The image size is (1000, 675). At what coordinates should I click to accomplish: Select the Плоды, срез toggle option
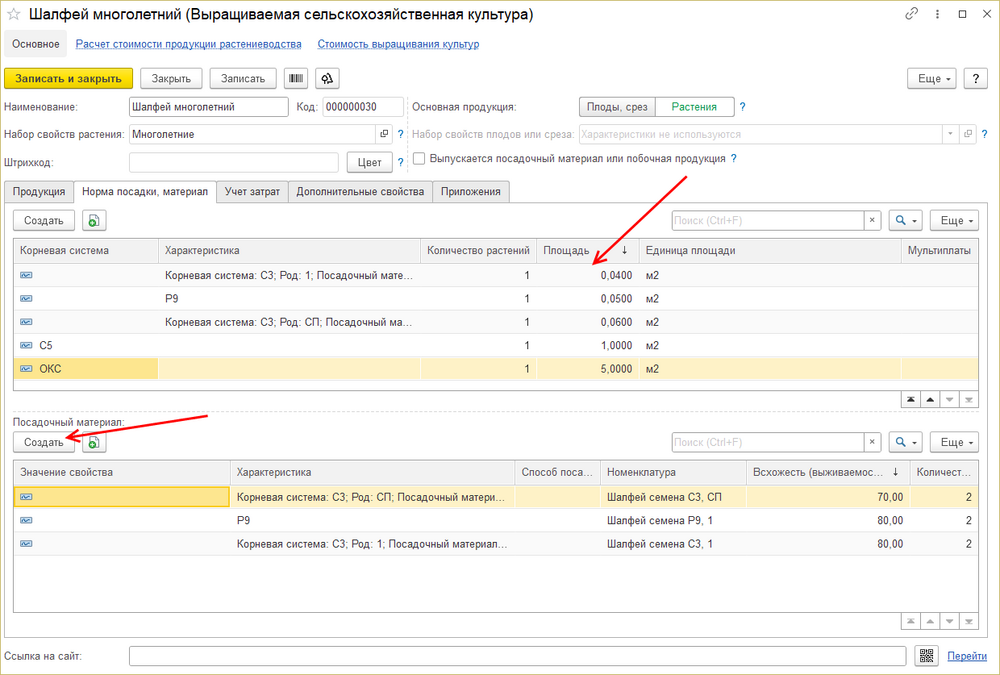click(x=619, y=107)
